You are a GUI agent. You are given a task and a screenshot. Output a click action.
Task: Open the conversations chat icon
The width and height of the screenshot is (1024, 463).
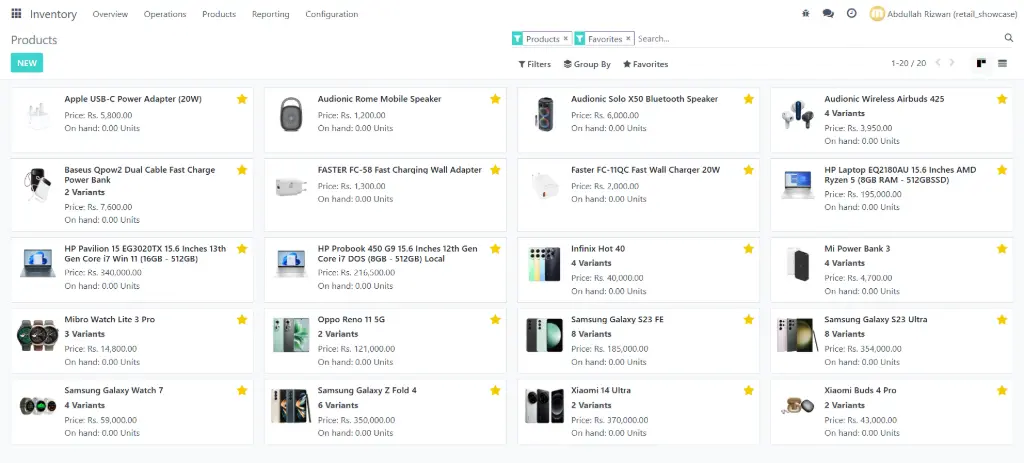click(828, 14)
